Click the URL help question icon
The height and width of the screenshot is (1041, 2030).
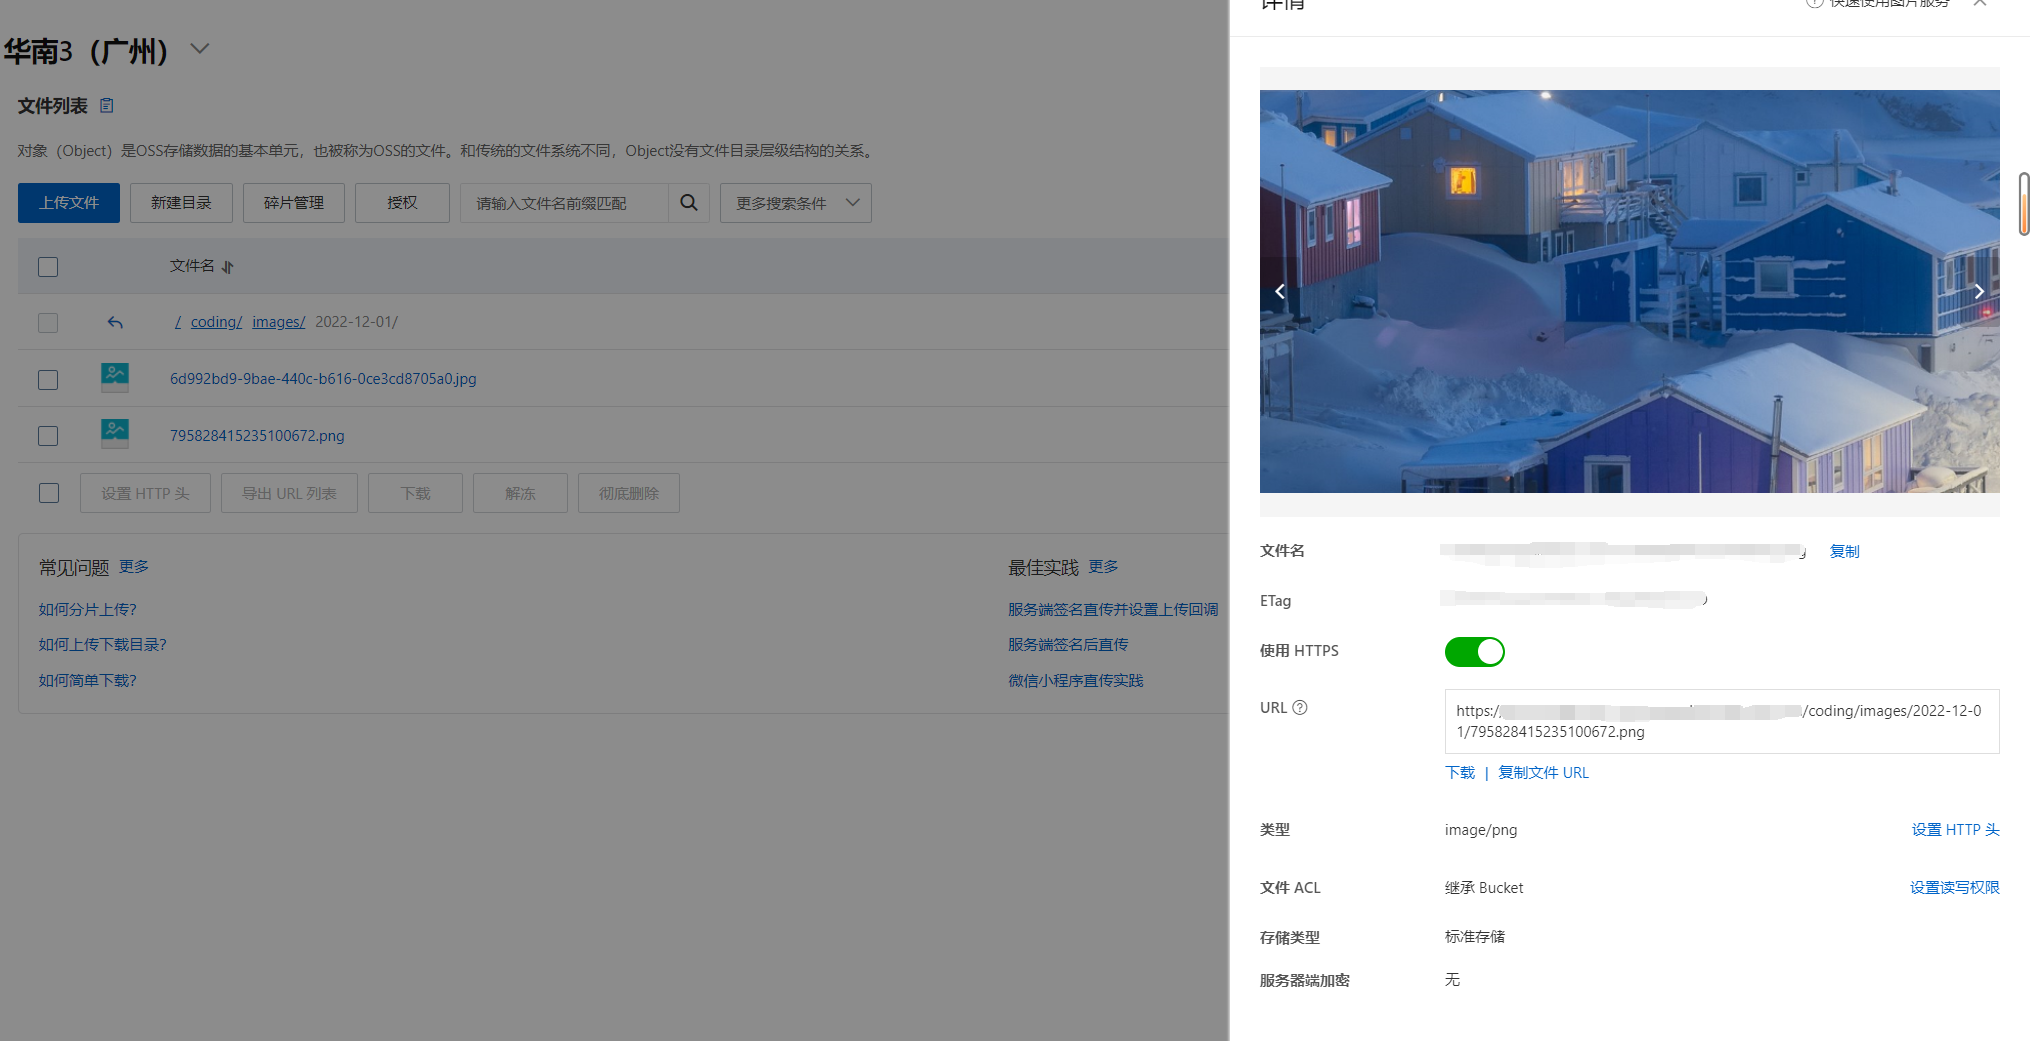click(x=1300, y=708)
